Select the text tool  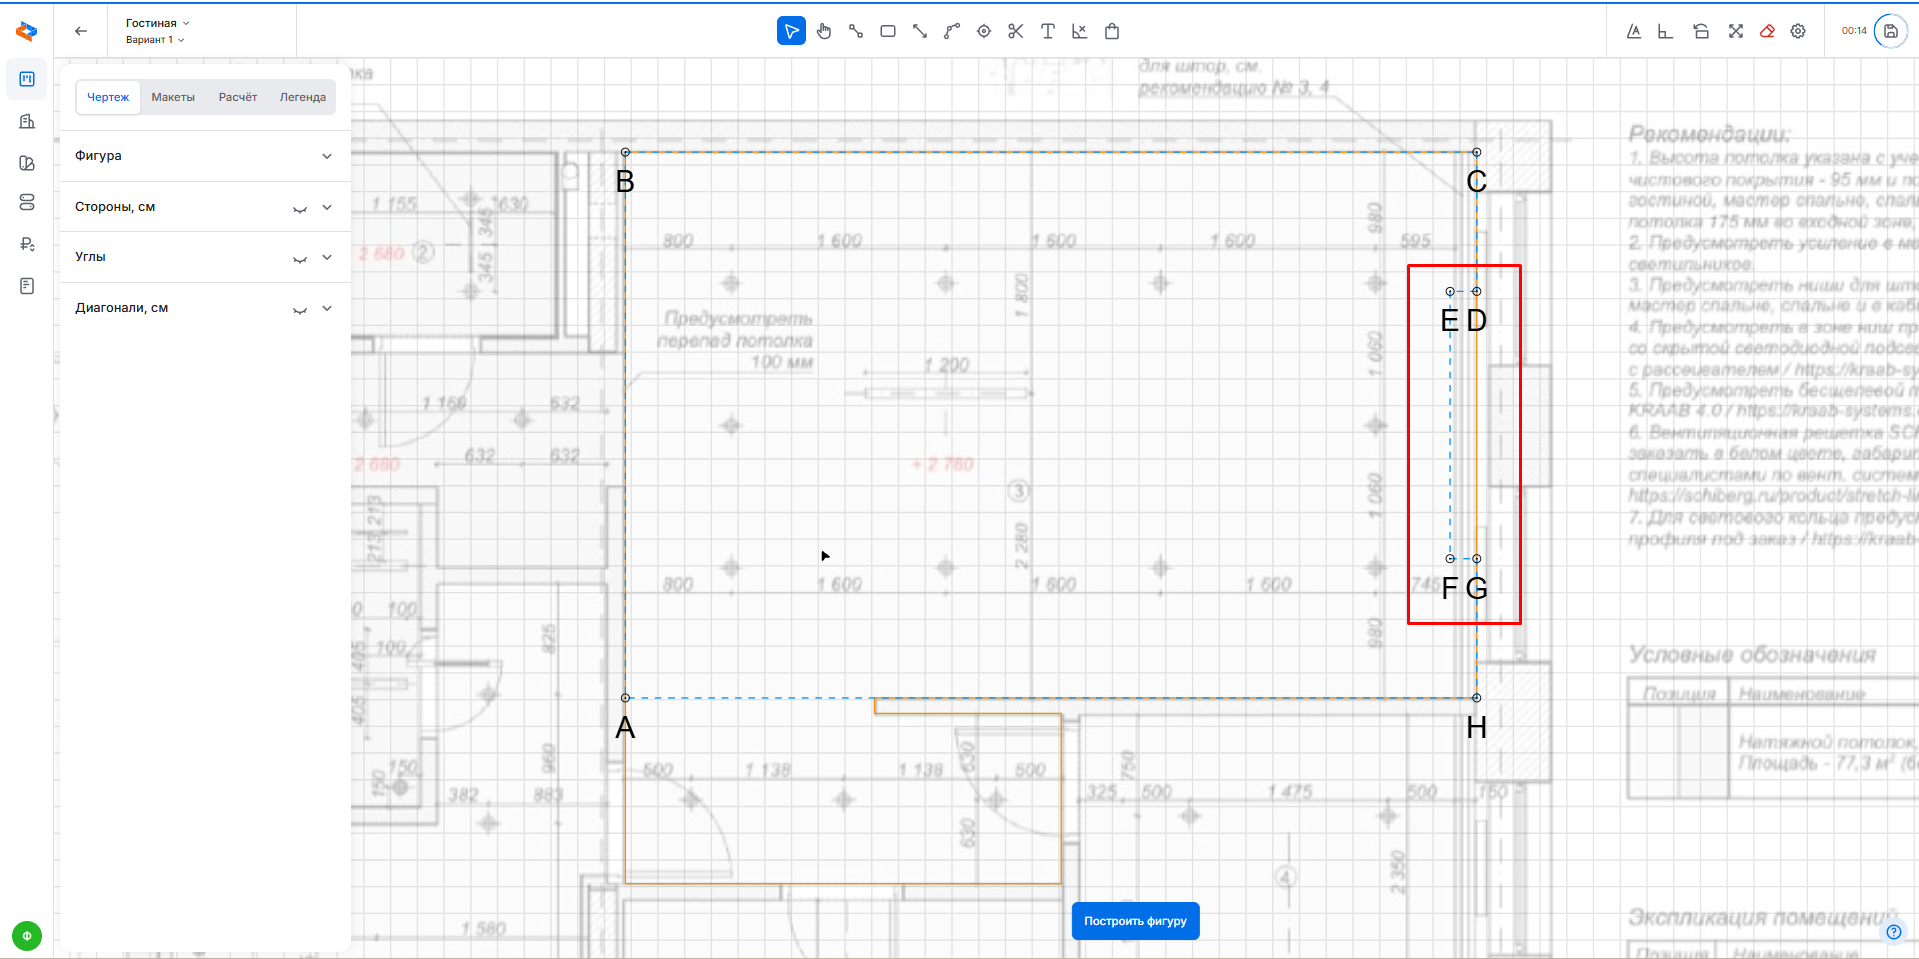tap(1048, 31)
